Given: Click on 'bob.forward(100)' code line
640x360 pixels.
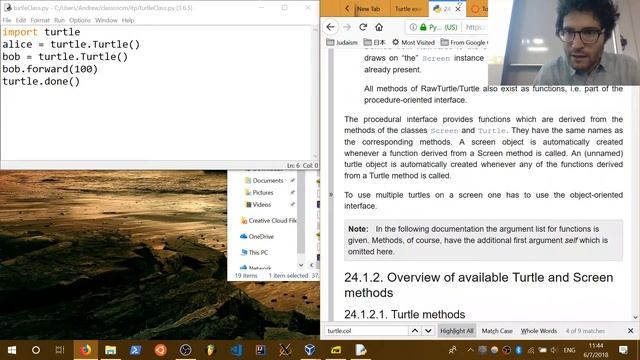Looking at the screenshot, I should coord(50,69).
